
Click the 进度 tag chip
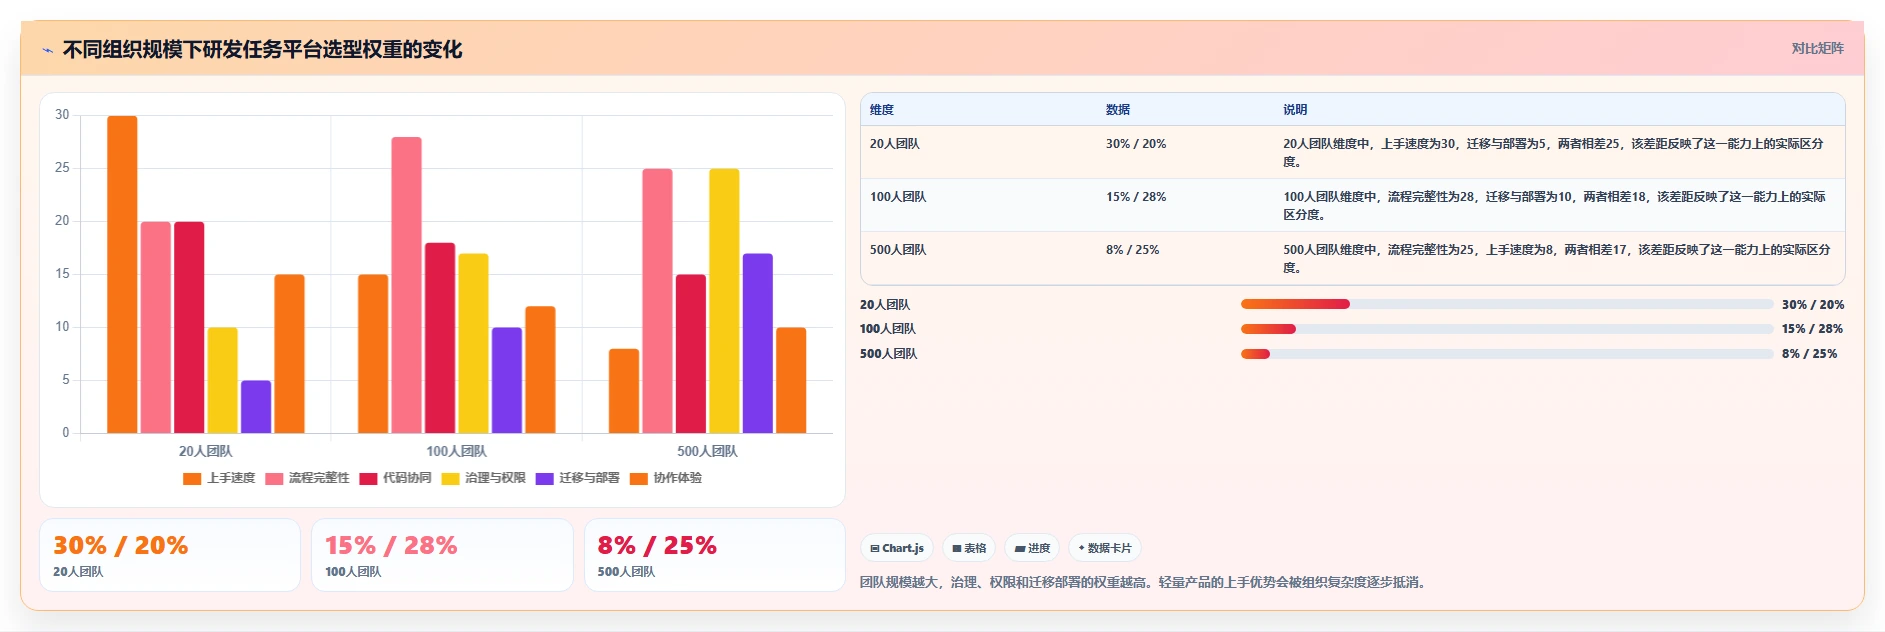[1032, 548]
